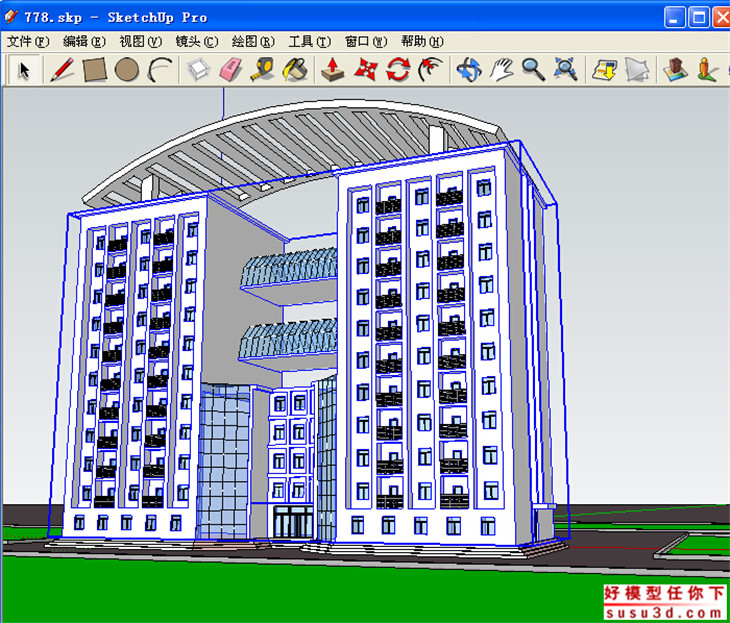Viewport: 730px width, 623px height.
Task: Click the Share Model icon
Action: 636,70
